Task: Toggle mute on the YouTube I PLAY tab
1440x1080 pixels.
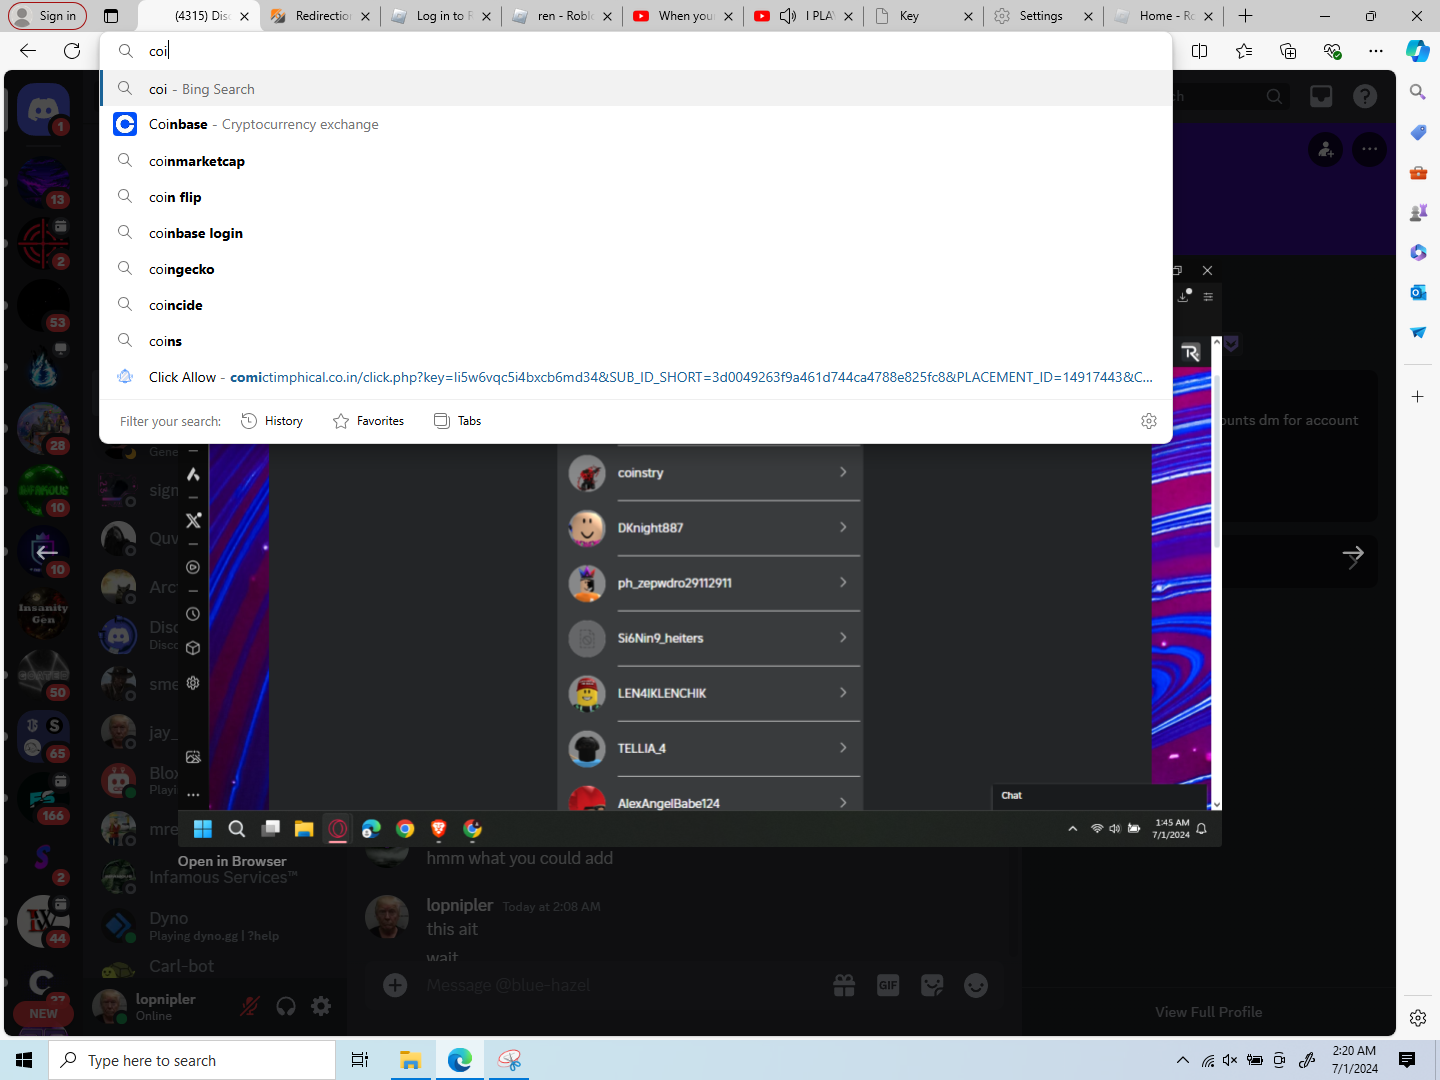Action: (x=788, y=16)
